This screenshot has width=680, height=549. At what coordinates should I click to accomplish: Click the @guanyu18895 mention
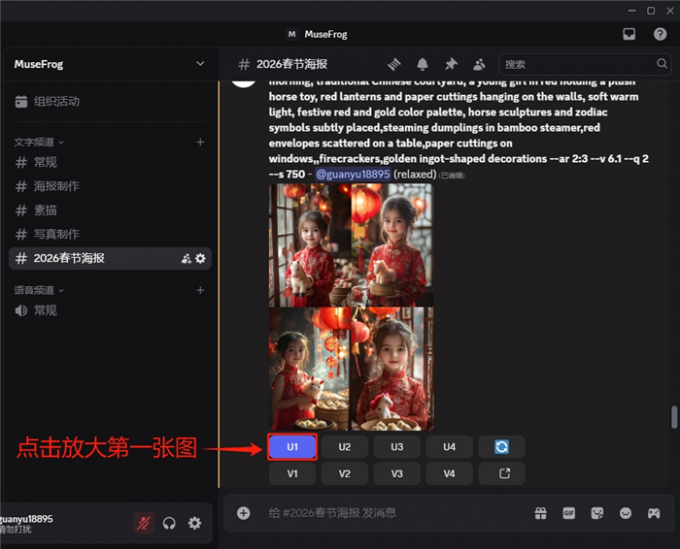pos(353,174)
